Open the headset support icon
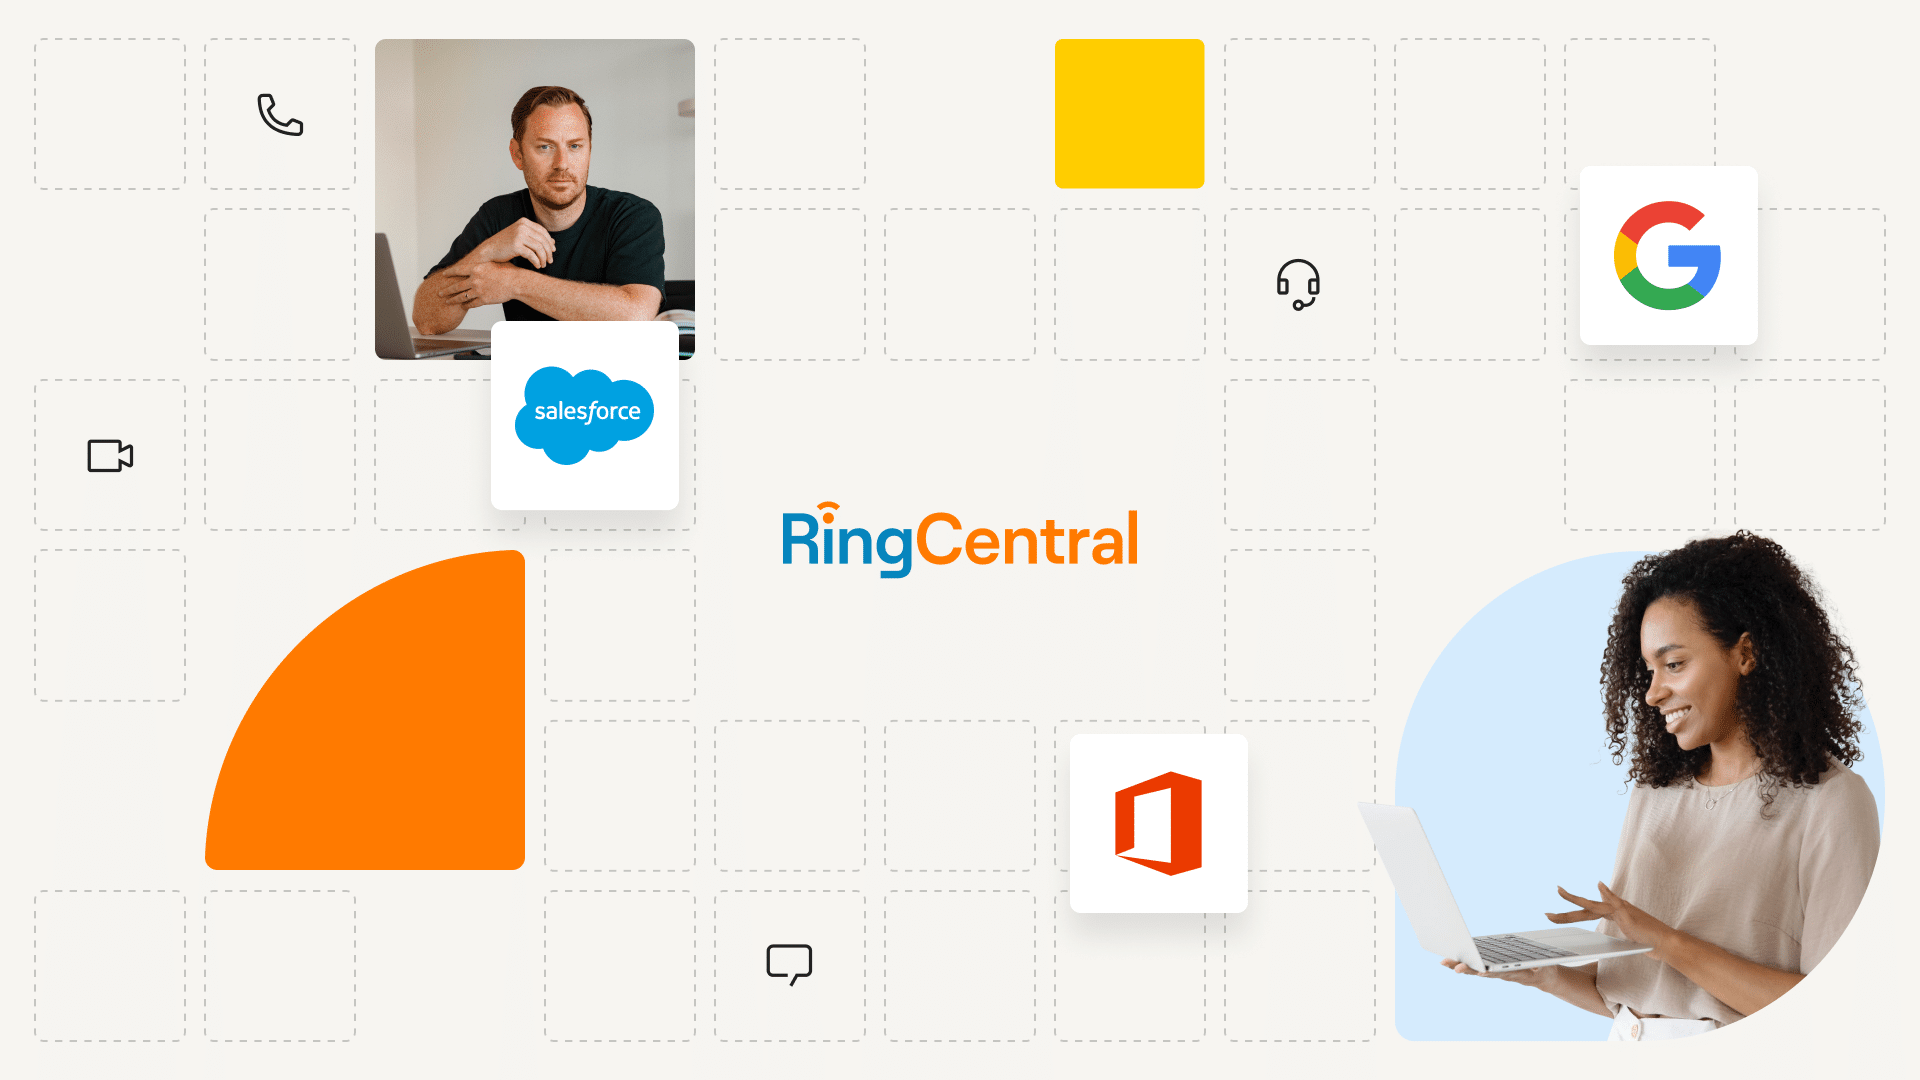Image resolution: width=1920 pixels, height=1080 pixels. point(1298,284)
